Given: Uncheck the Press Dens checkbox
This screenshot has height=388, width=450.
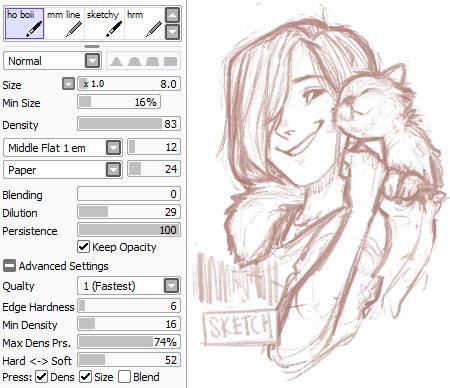Looking at the screenshot, I should [x=41, y=377].
